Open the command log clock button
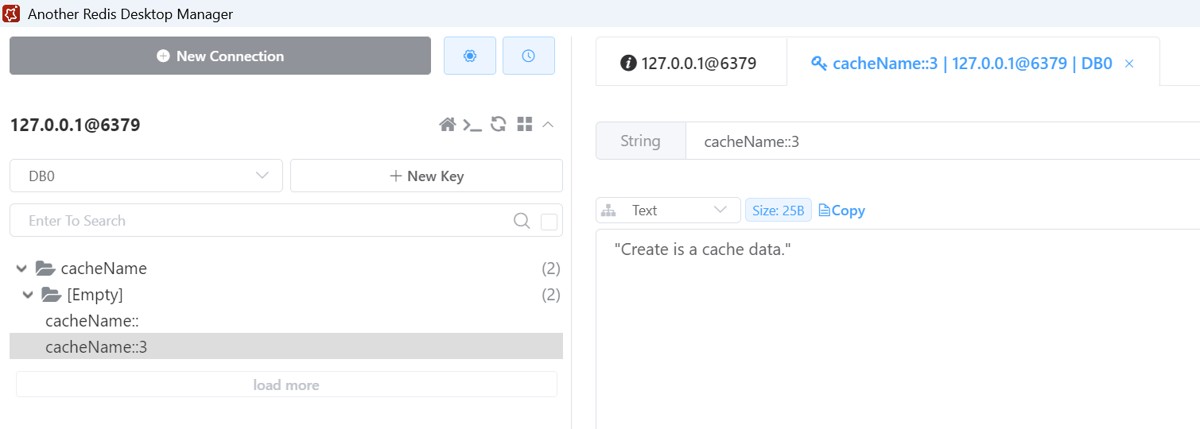Screen dimensions: 1200x429 point(528,56)
